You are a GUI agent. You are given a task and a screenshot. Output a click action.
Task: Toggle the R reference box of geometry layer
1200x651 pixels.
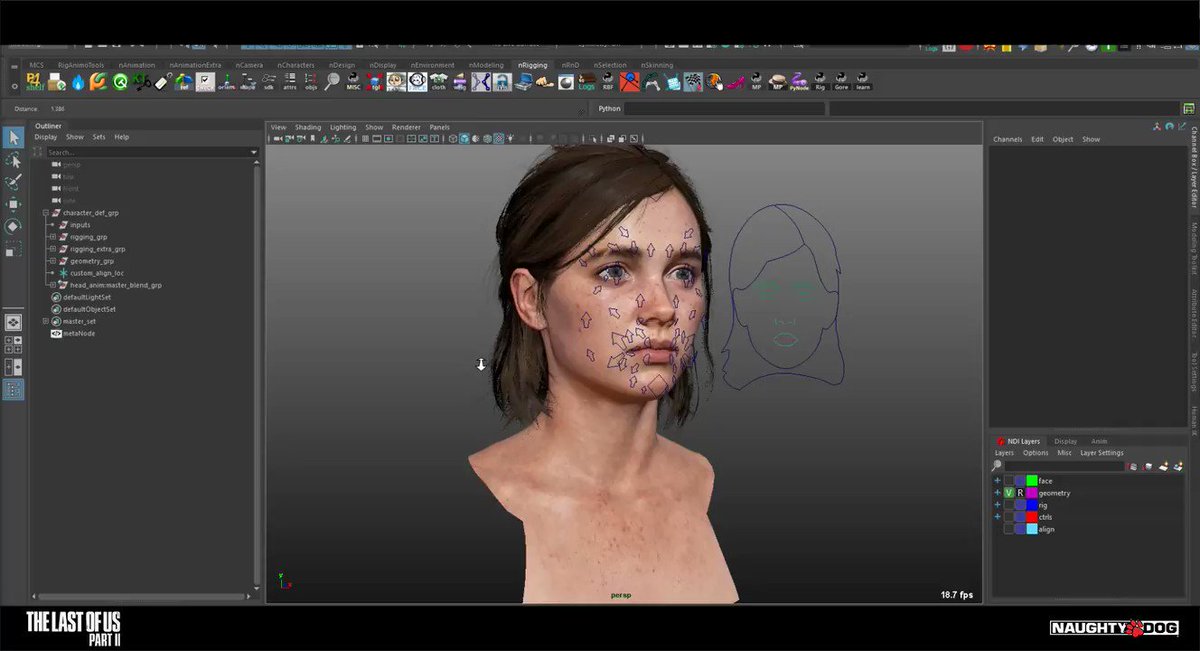(1020, 493)
